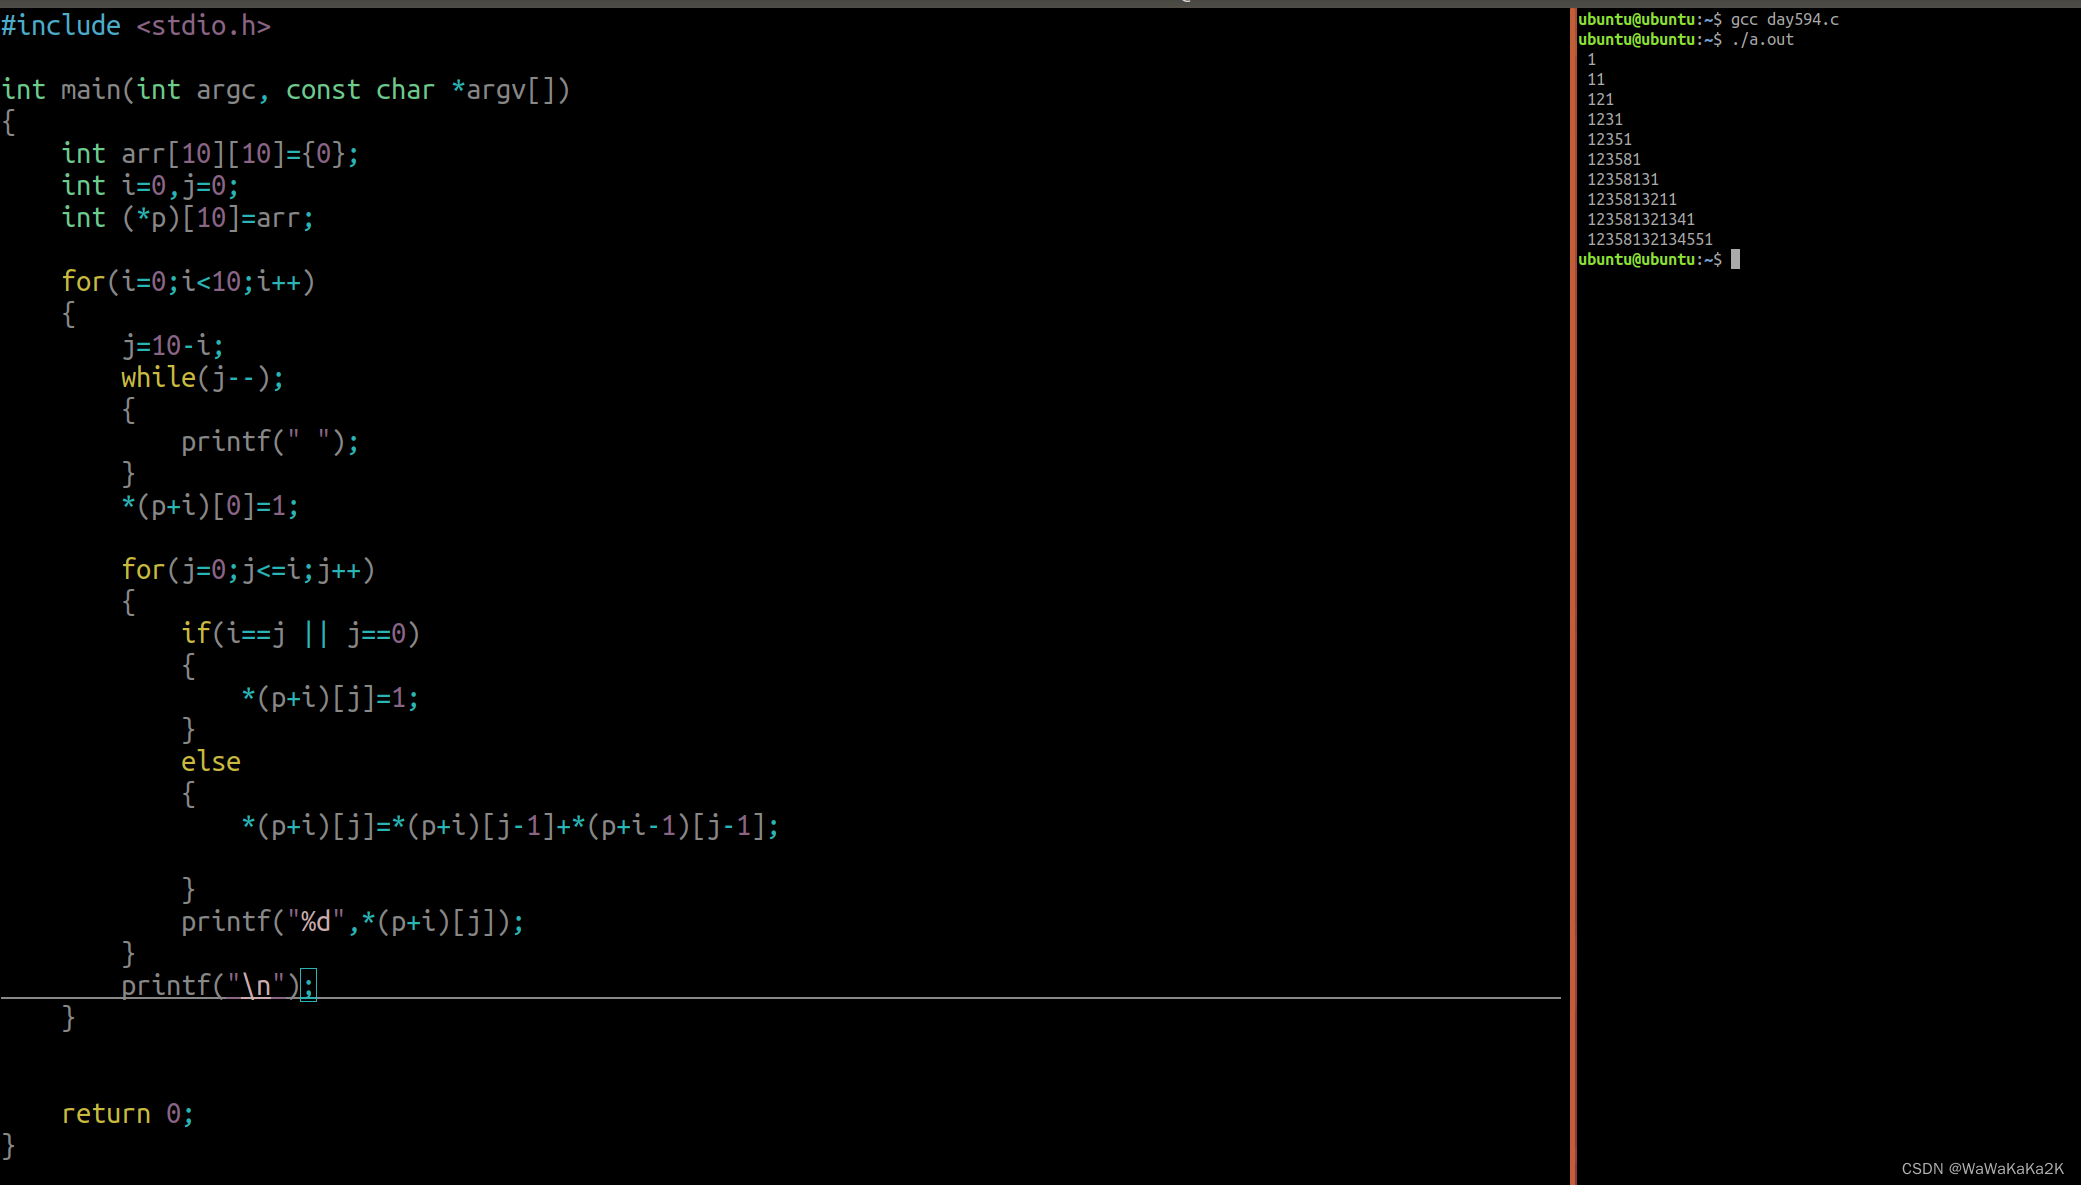The image size is (2081, 1185).
Task: Click the printf %d statement
Action: click(x=352, y=922)
